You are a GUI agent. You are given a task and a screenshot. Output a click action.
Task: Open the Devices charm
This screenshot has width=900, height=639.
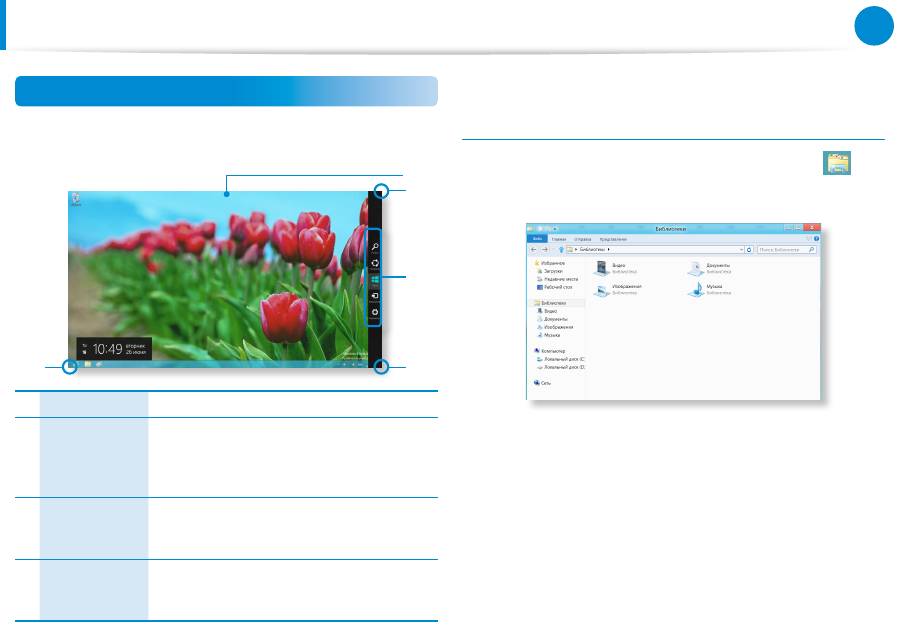375,297
